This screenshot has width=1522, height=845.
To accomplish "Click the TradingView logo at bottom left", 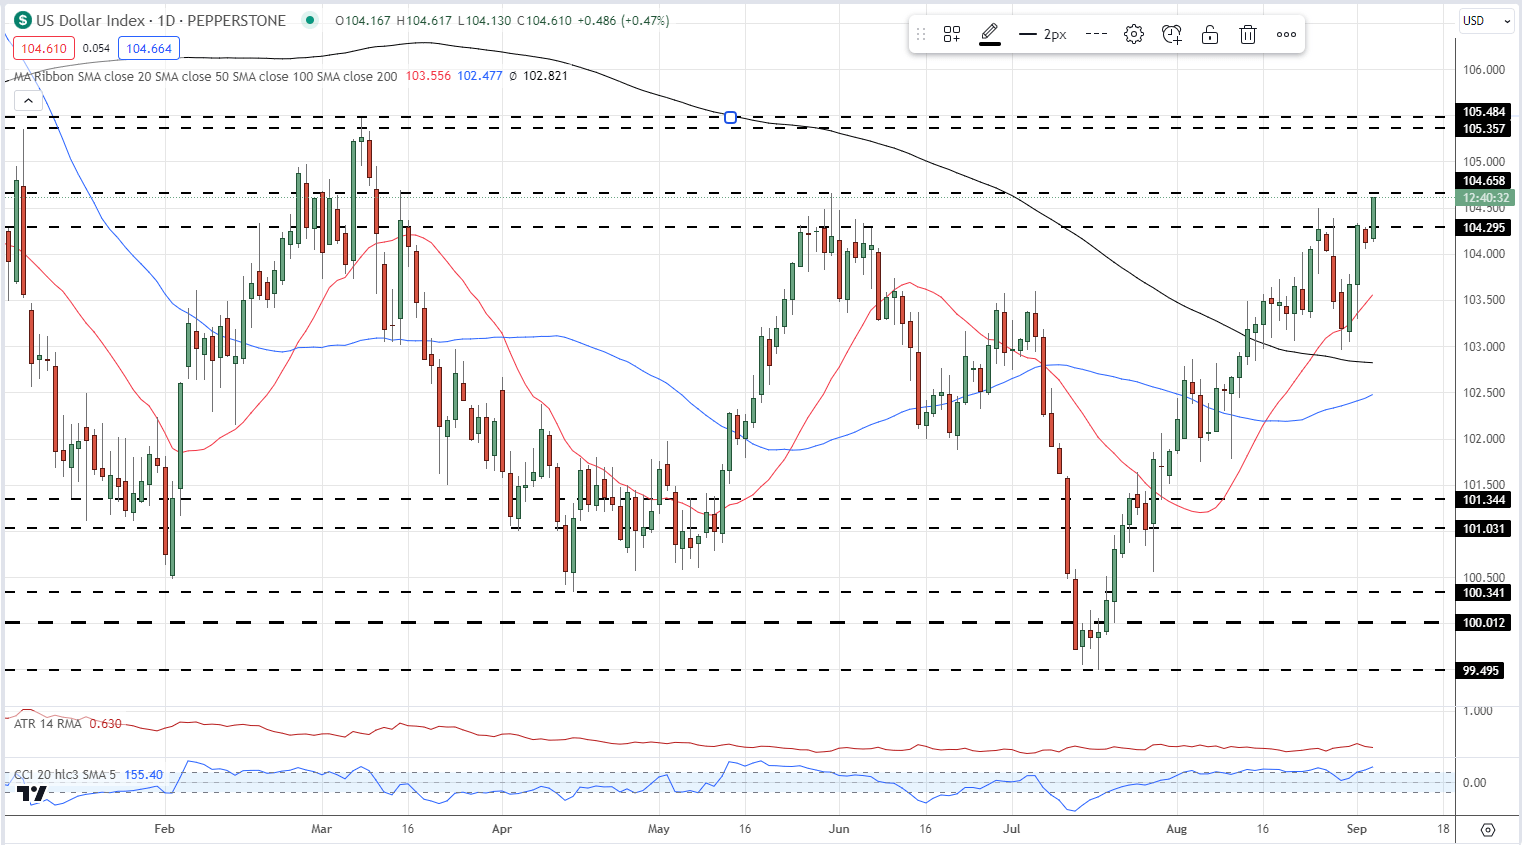I will click(32, 794).
